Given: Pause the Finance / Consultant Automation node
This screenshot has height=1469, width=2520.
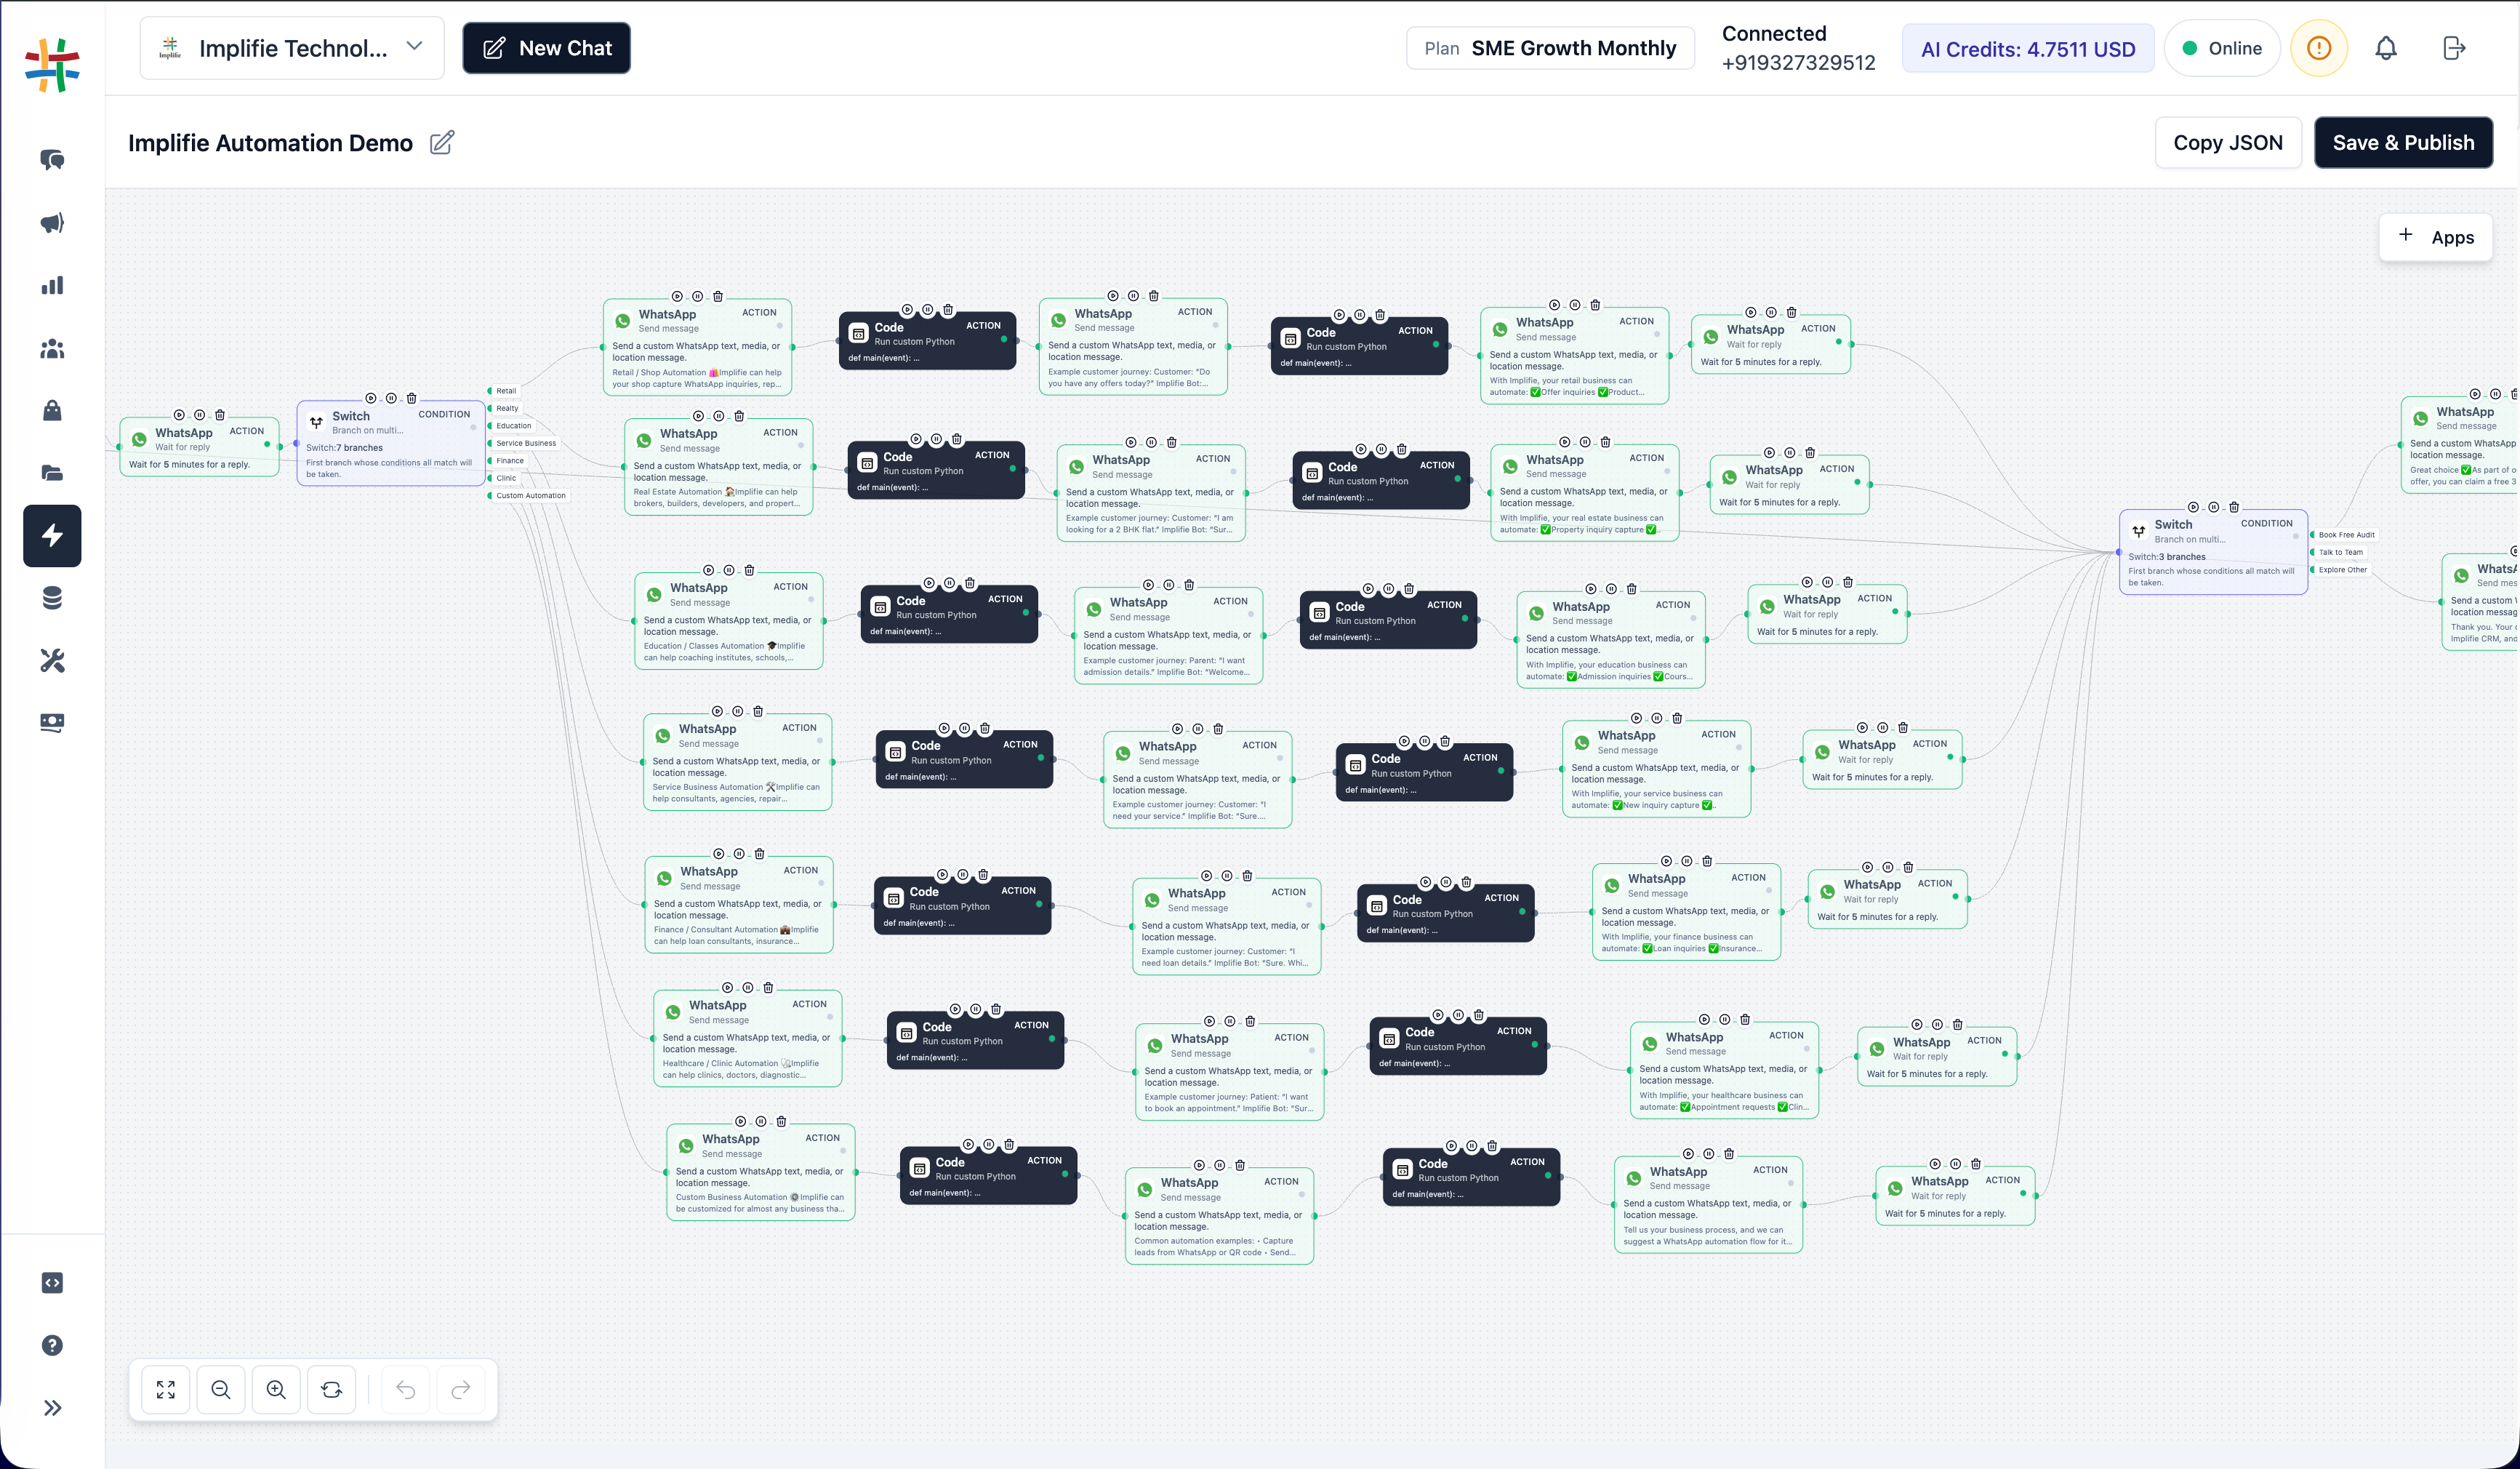Looking at the screenshot, I should pyautogui.click(x=739, y=854).
